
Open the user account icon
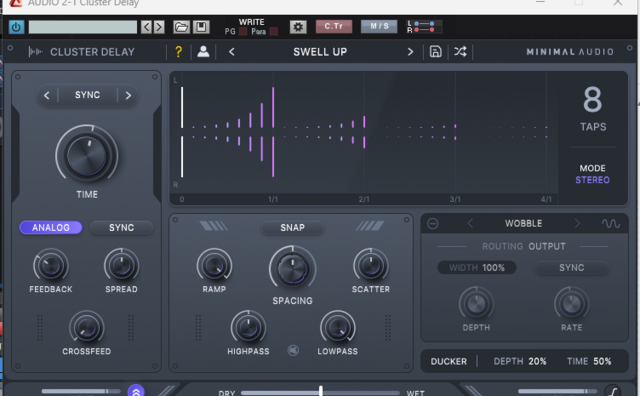click(203, 52)
